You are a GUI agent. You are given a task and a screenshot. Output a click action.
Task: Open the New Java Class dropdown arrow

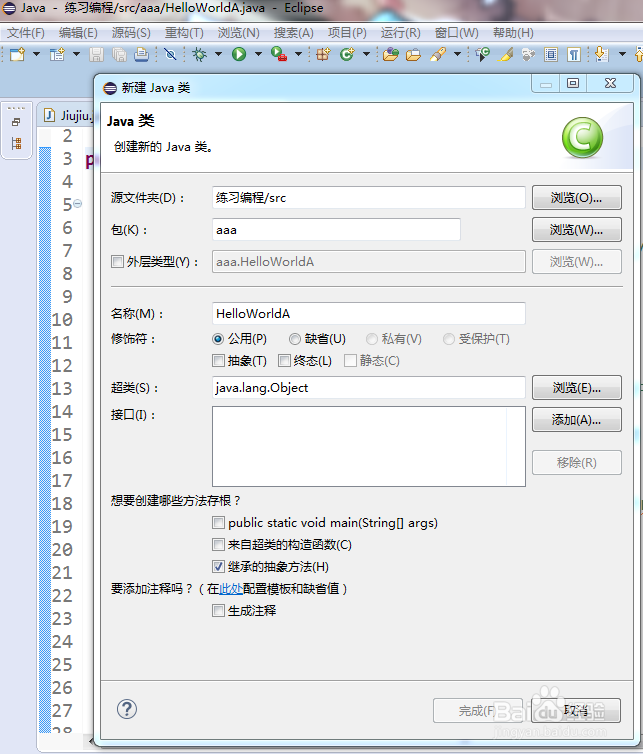(366, 54)
